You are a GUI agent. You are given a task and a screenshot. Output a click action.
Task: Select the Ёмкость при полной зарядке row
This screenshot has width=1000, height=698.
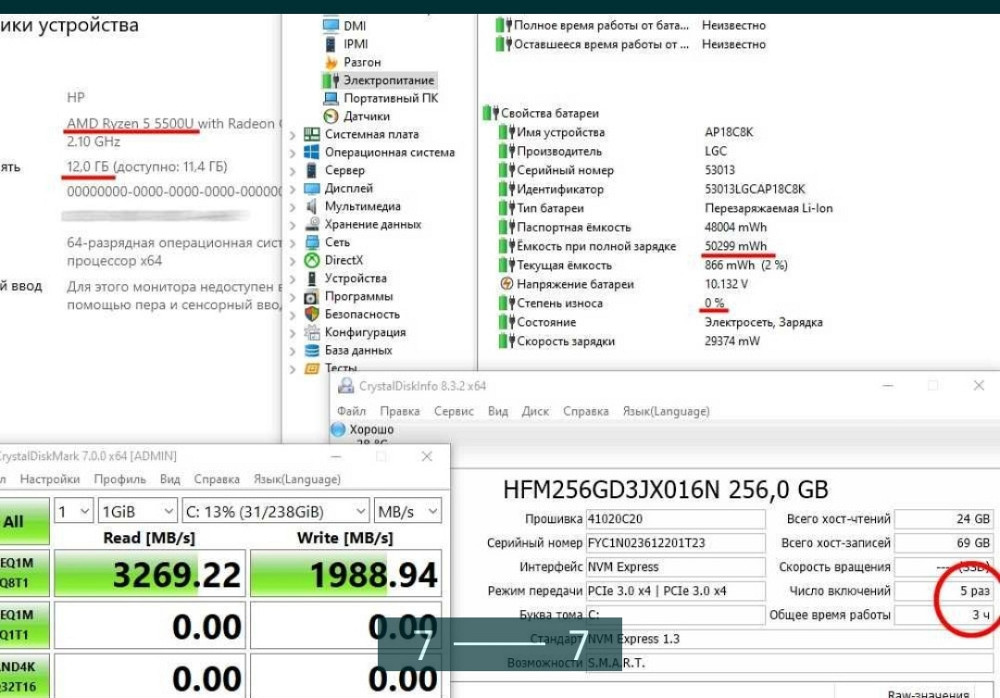pos(596,246)
